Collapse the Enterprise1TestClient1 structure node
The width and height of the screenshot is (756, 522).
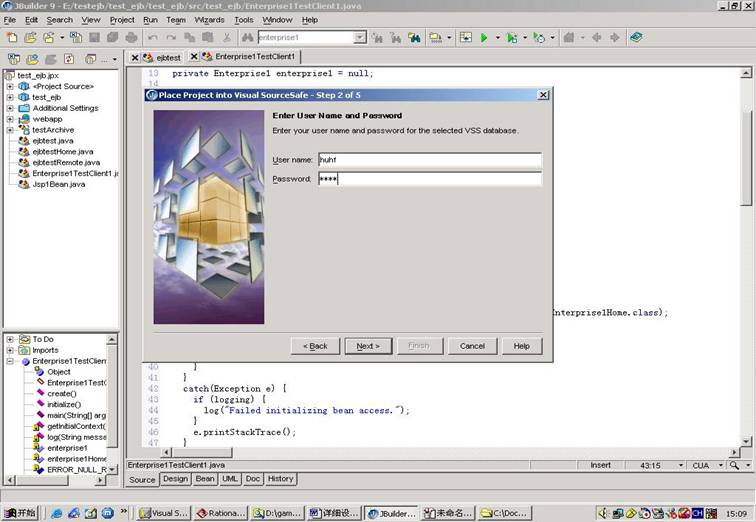pyautogui.click(x=10, y=361)
